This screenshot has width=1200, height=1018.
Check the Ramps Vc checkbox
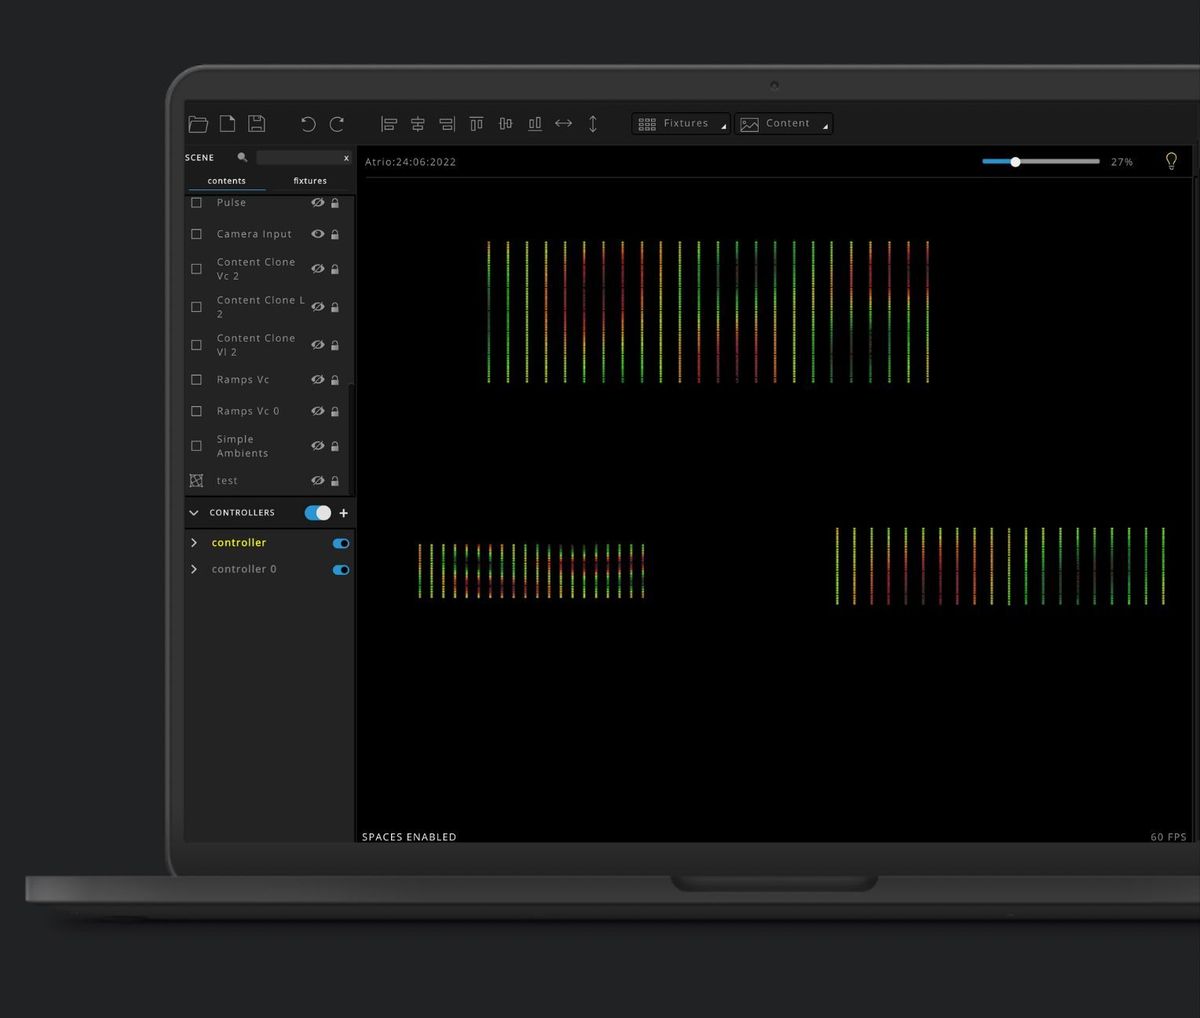[x=196, y=380]
